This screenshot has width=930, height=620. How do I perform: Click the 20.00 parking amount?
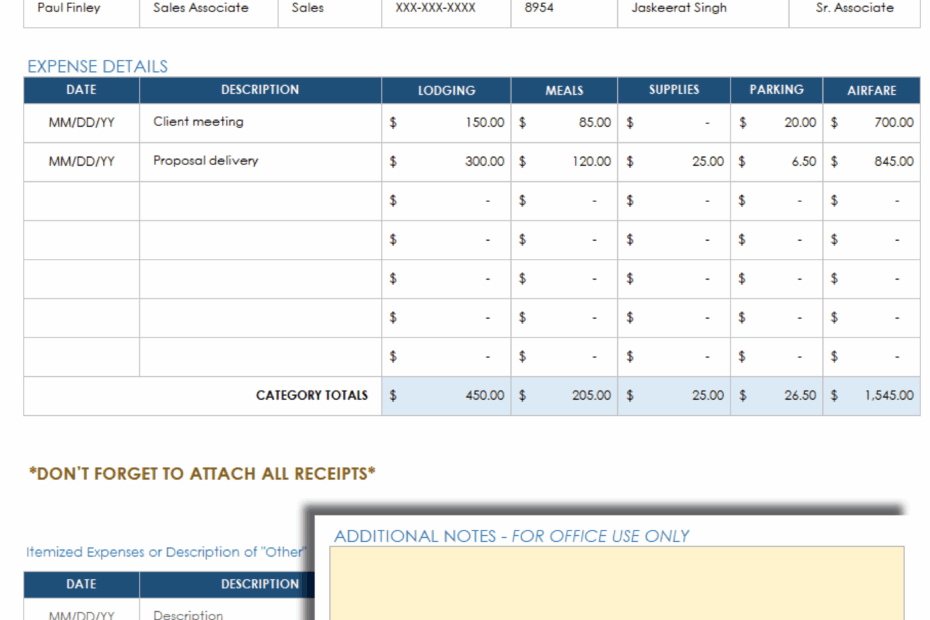[x=800, y=123]
